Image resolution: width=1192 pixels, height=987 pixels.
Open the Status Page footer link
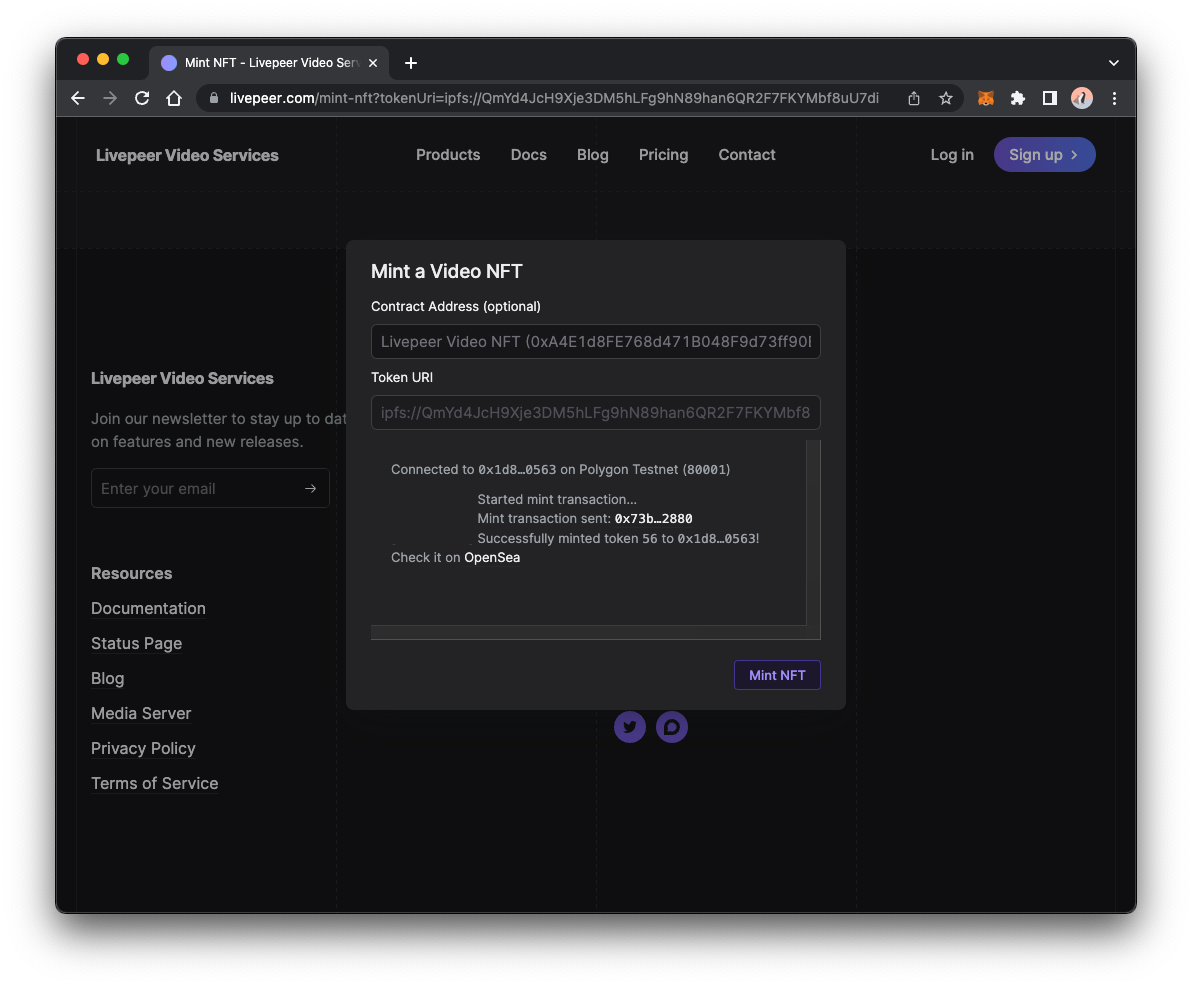pyautogui.click(x=136, y=643)
